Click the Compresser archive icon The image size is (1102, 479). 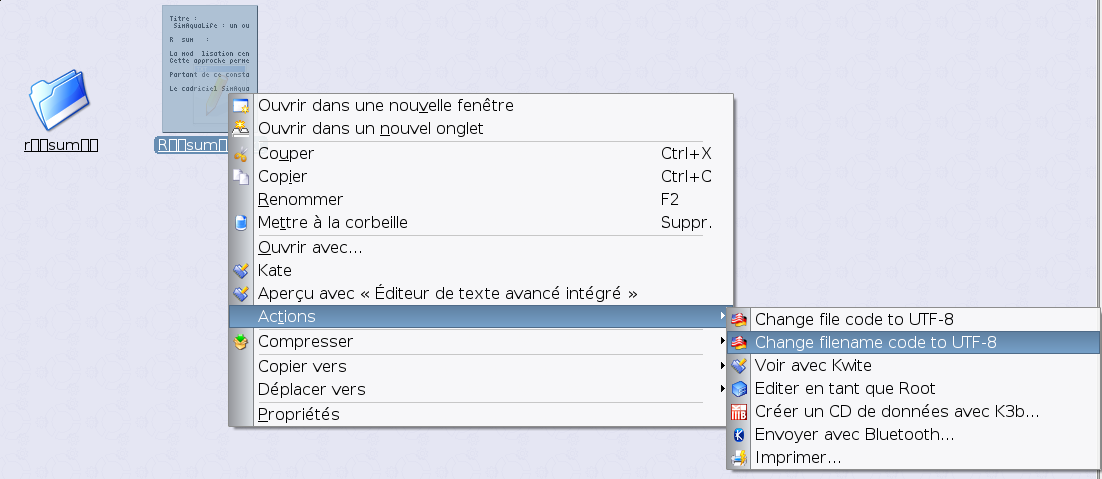(x=241, y=341)
